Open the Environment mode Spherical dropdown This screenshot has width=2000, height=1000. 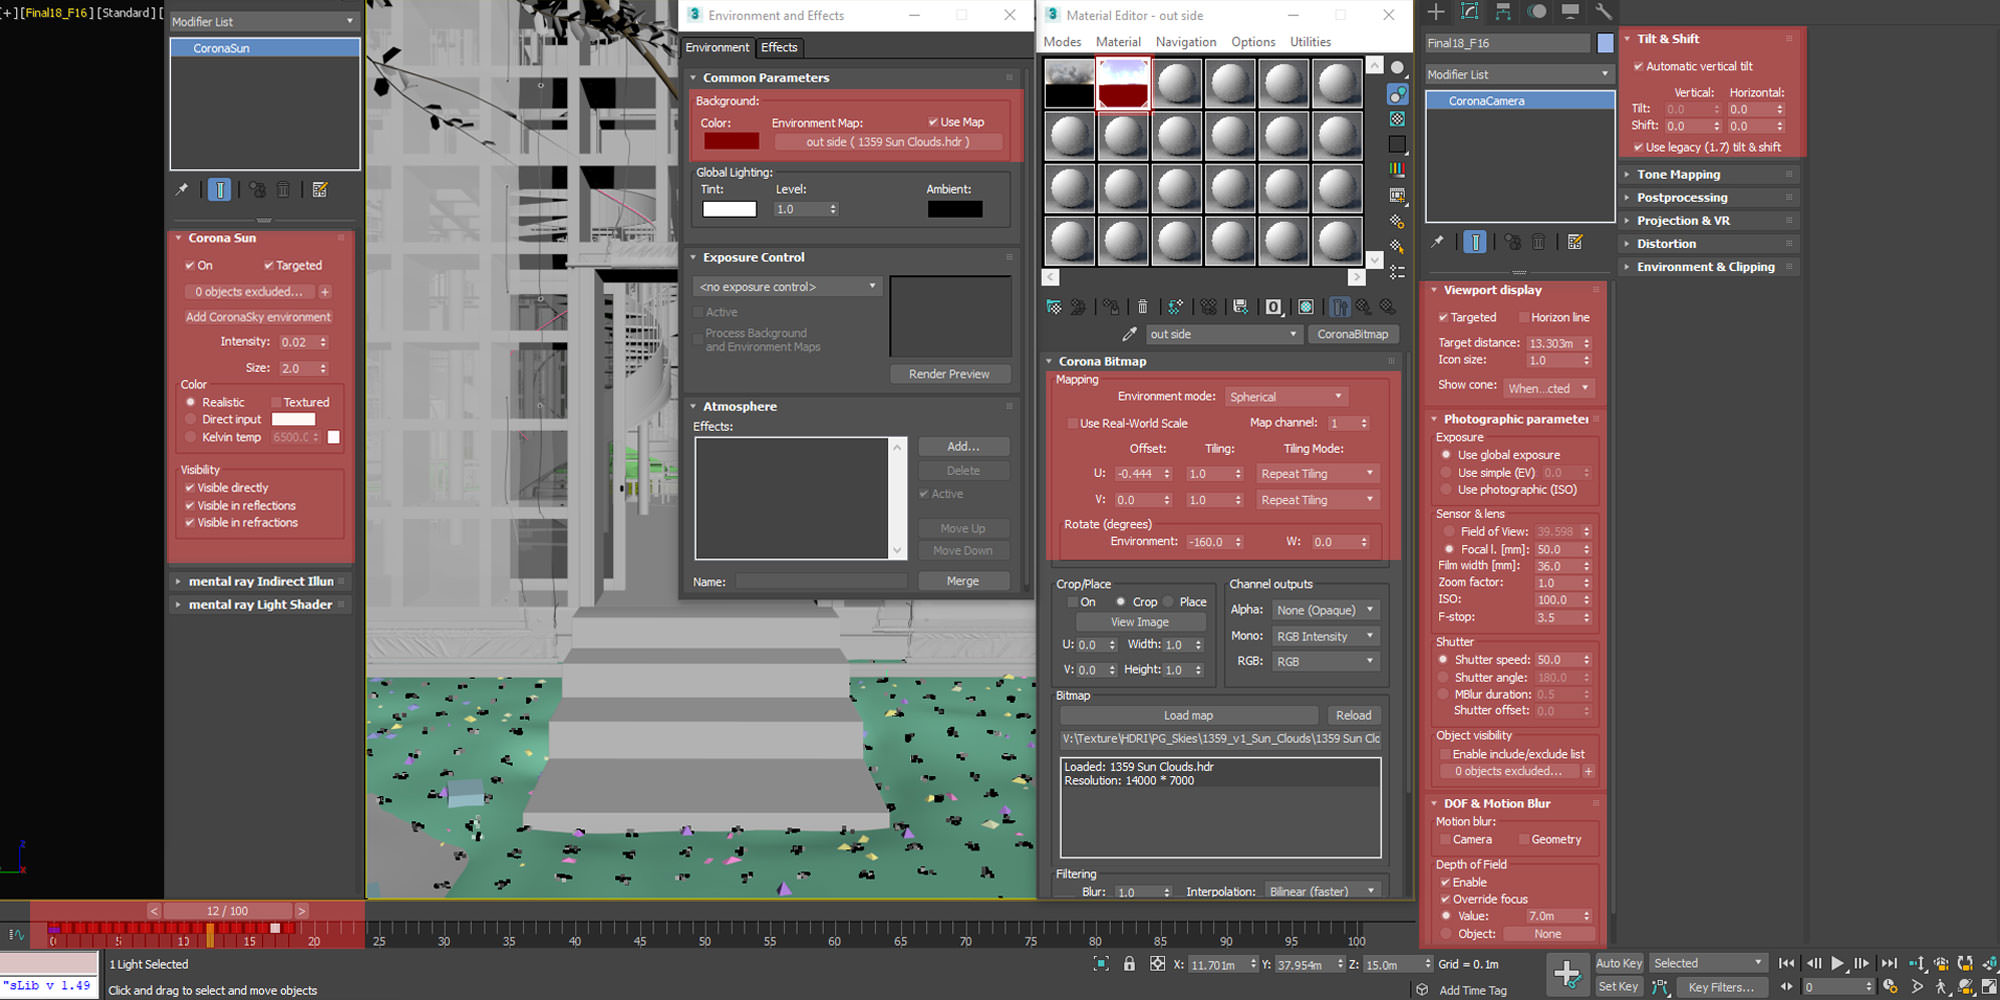tap(1285, 397)
